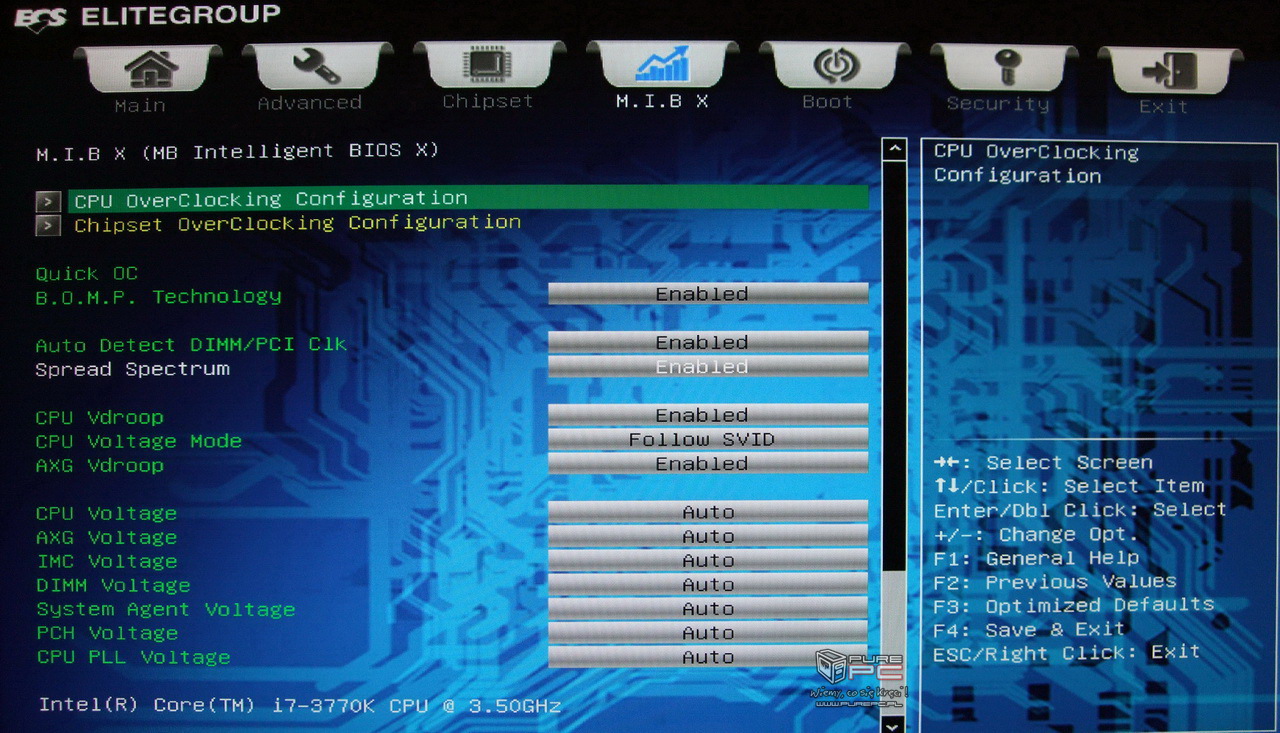This screenshot has height=733, width=1280.
Task: Switch to the Chipset tab label
Action: pos(488,101)
